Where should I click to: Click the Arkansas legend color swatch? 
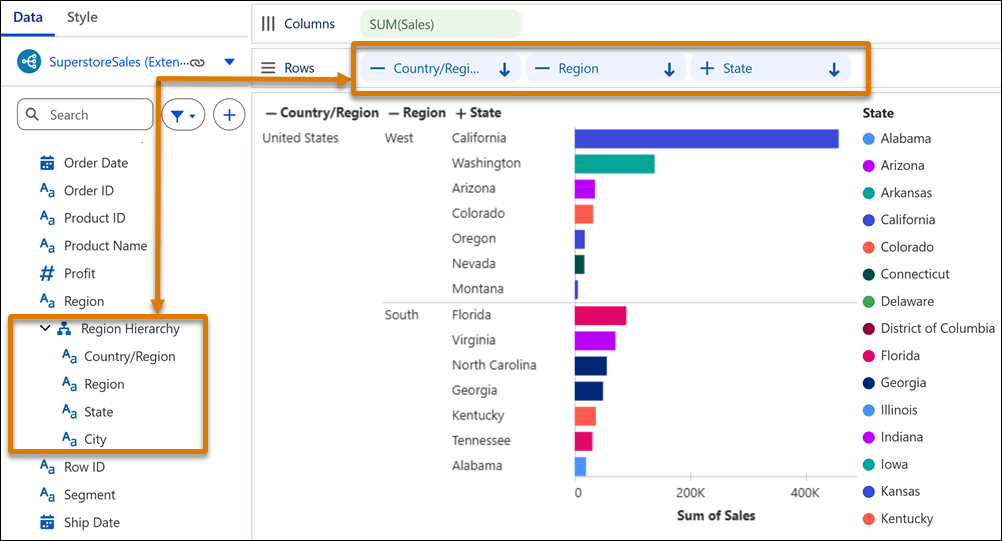click(868, 193)
